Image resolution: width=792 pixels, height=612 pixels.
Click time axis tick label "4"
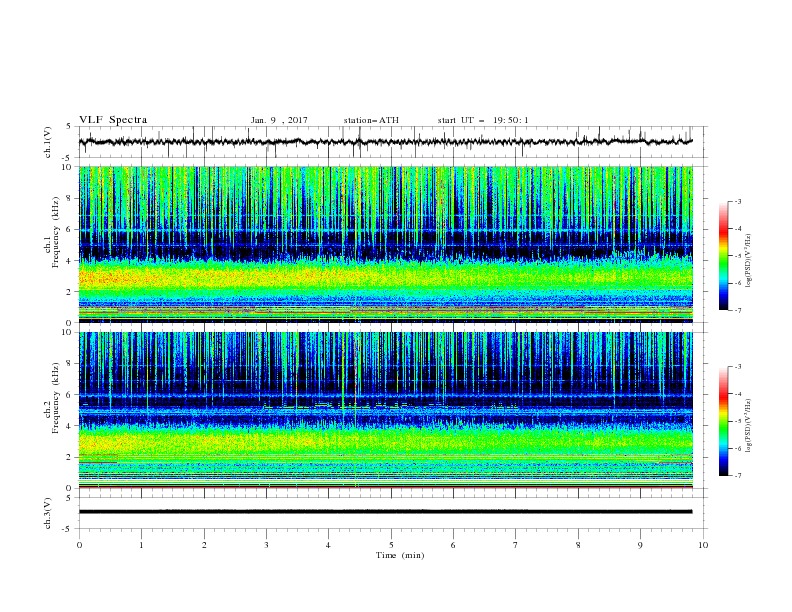point(328,545)
